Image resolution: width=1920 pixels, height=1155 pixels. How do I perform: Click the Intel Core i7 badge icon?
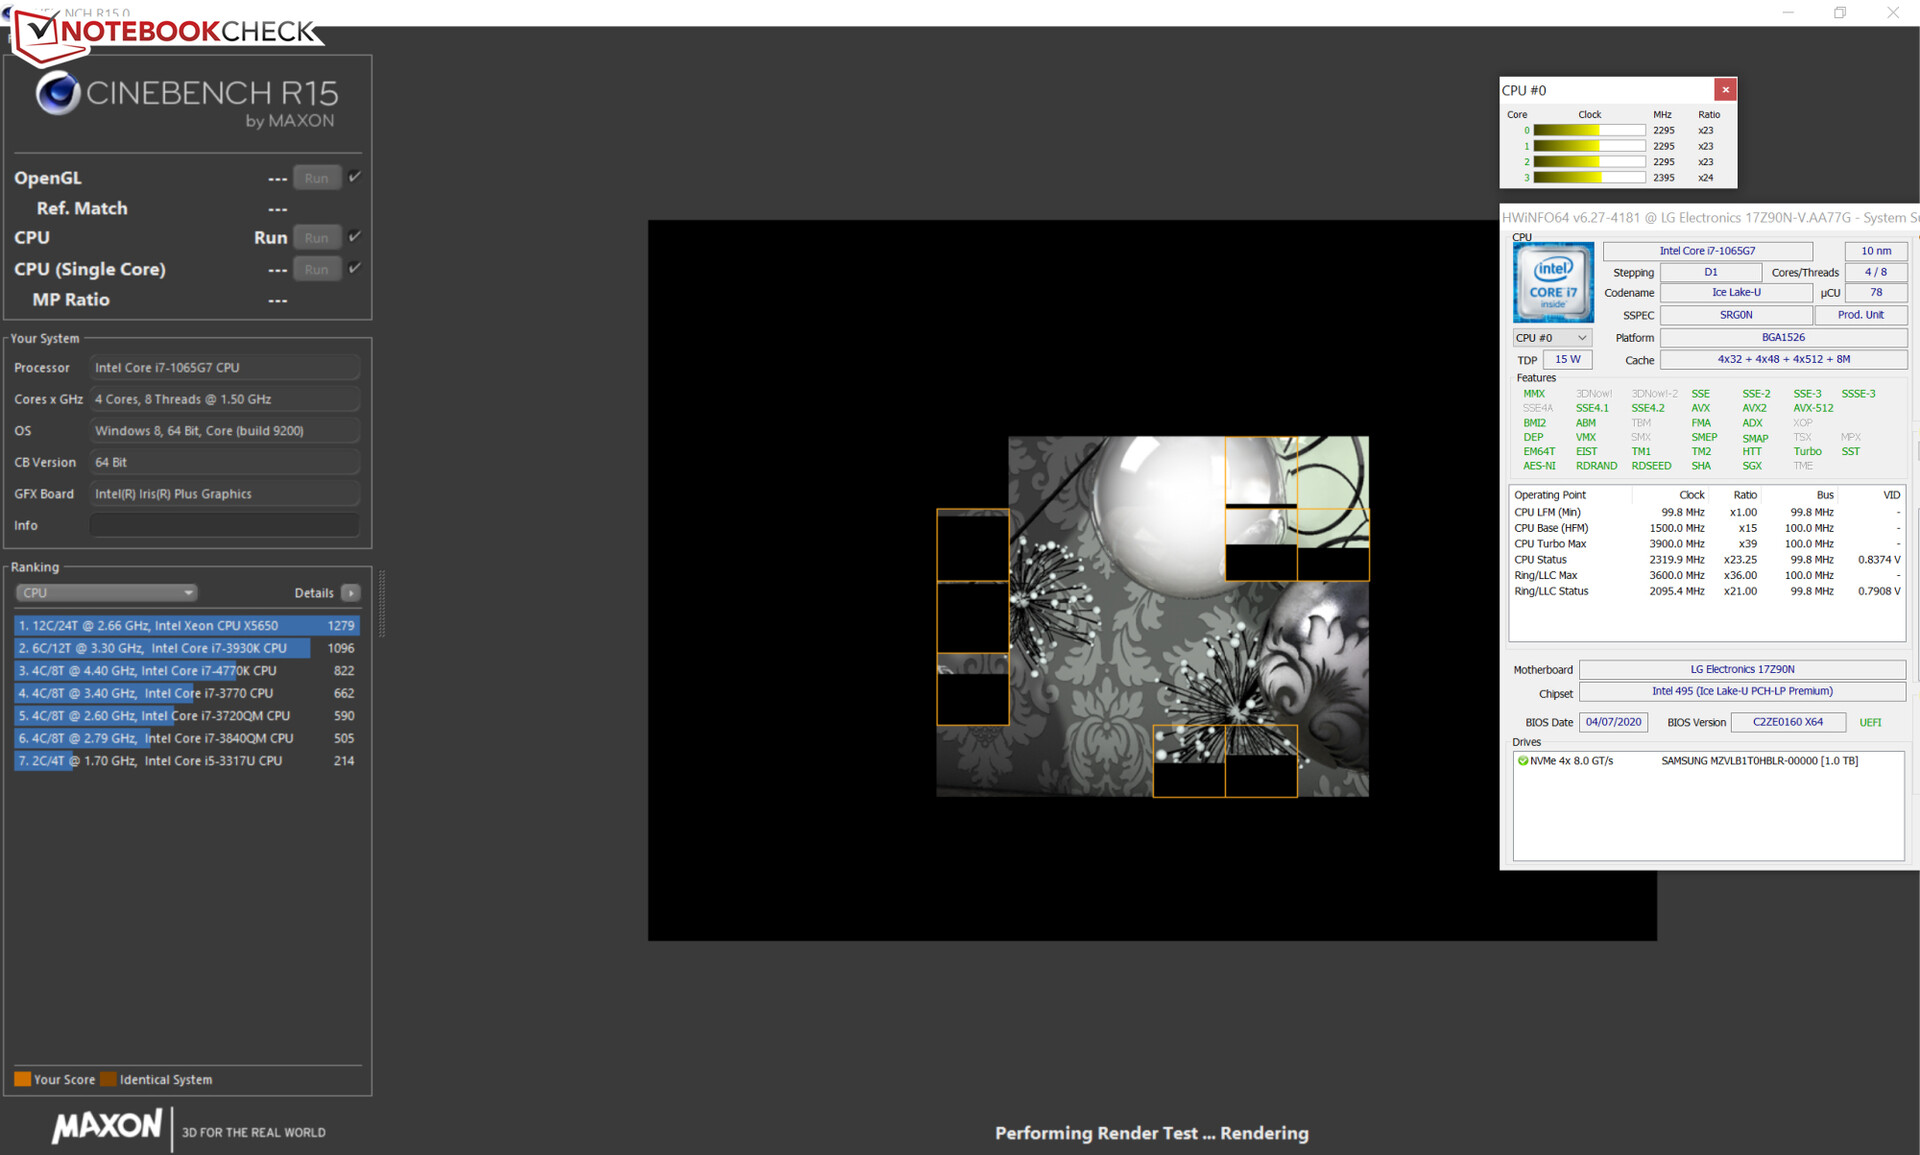(1552, 282)
